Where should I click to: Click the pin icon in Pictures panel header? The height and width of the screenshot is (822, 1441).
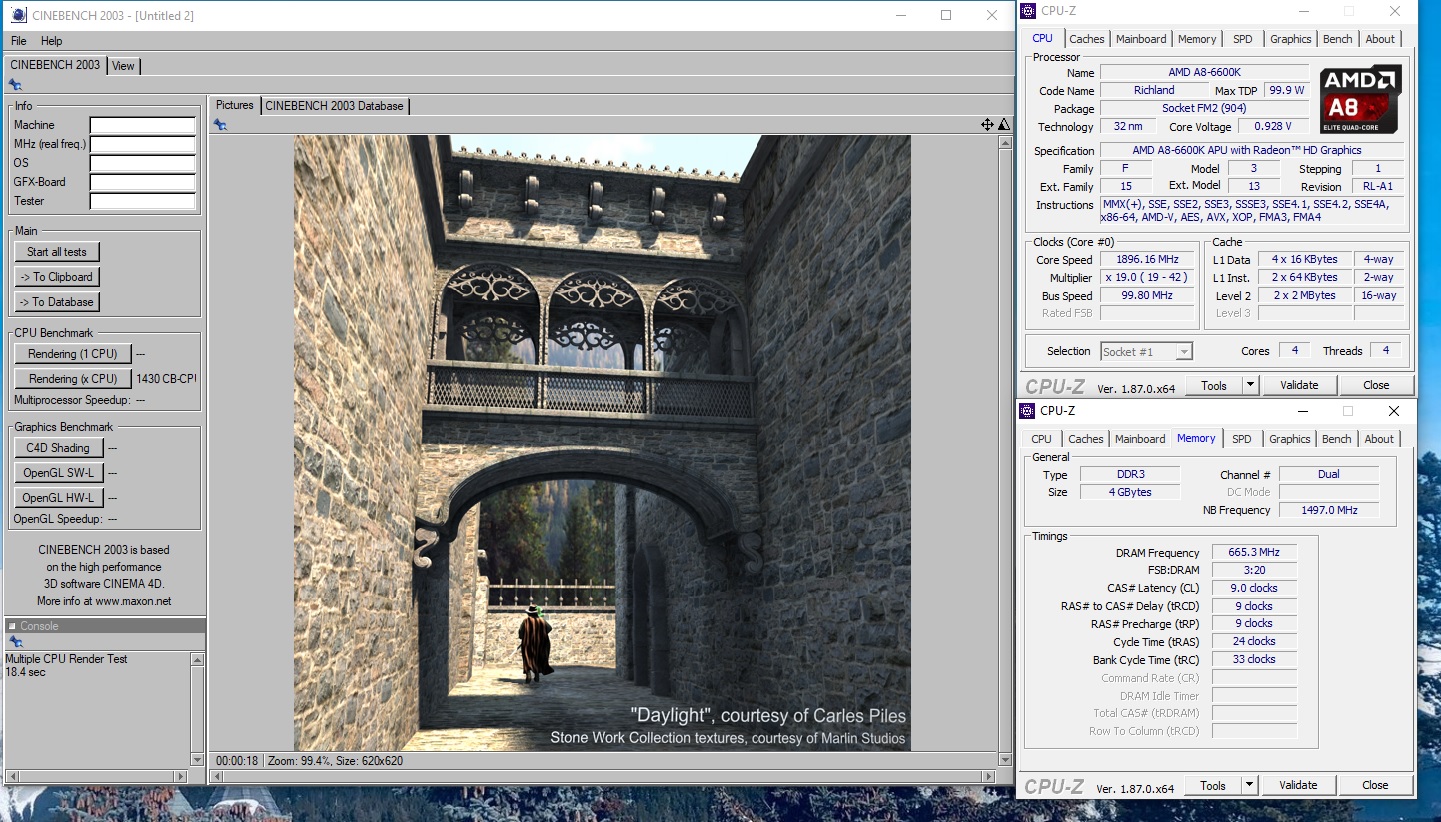click(x=220, y=124)
